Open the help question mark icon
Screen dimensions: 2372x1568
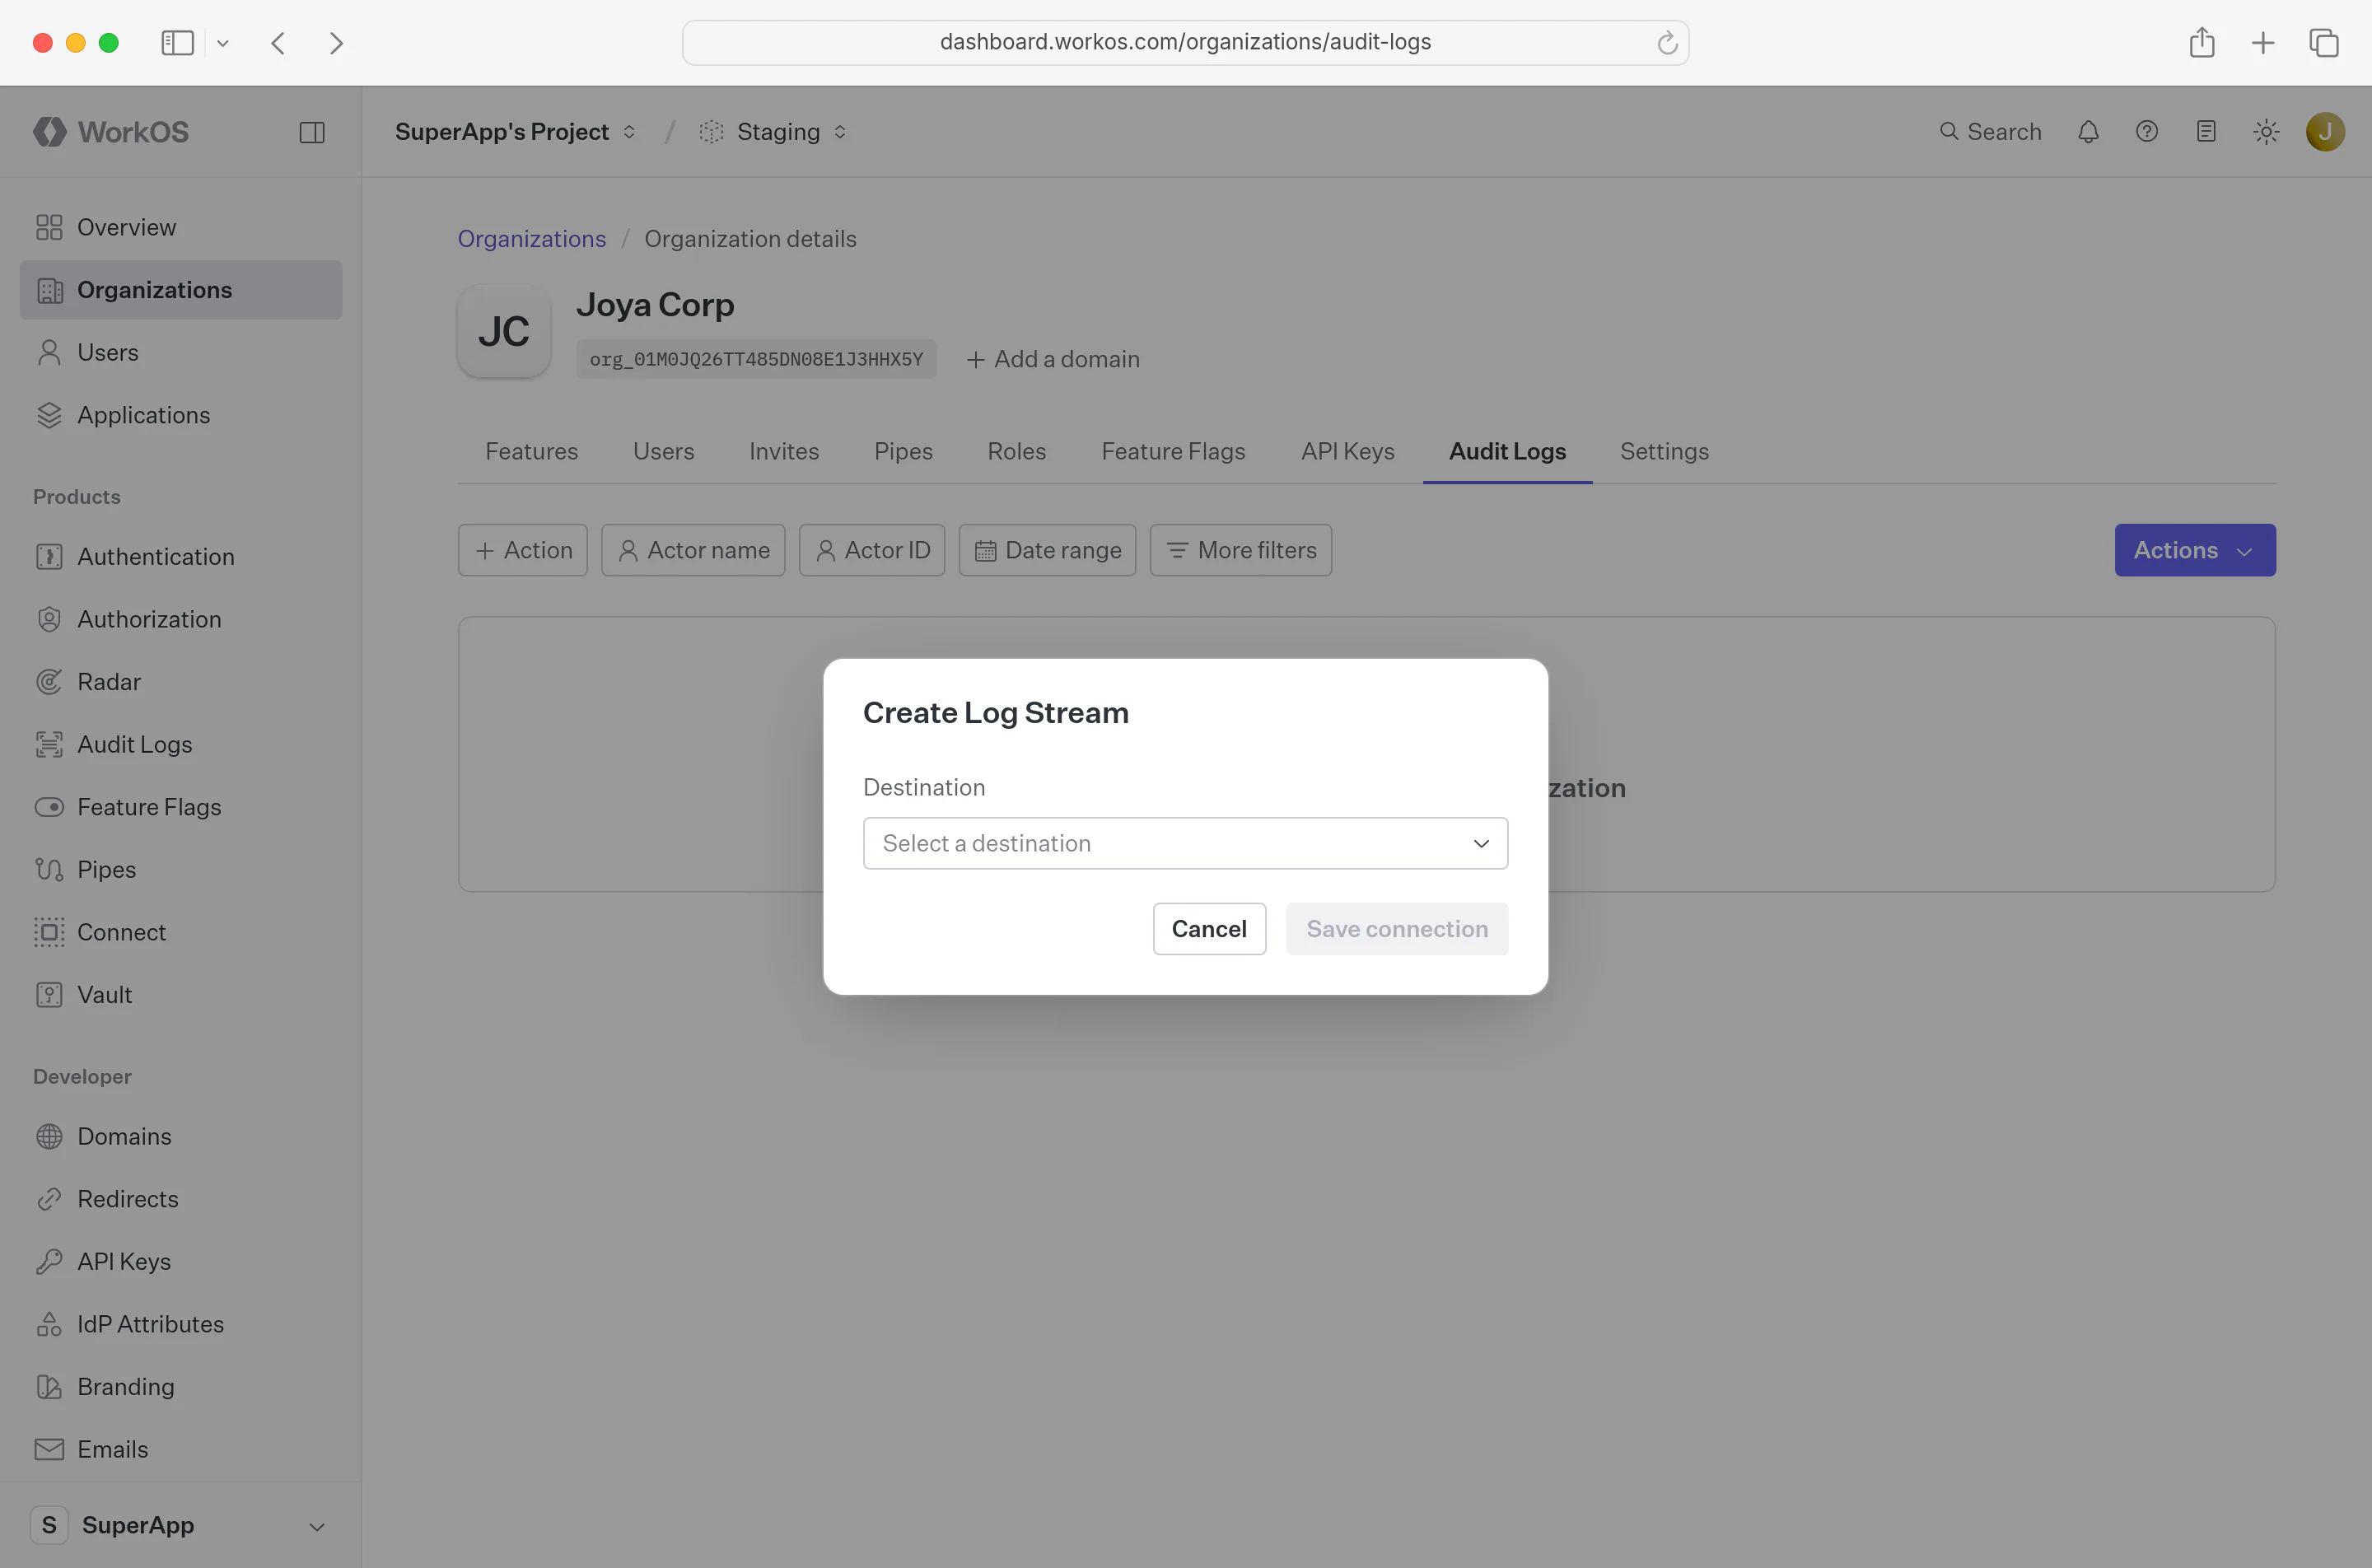pos(2147,132)
